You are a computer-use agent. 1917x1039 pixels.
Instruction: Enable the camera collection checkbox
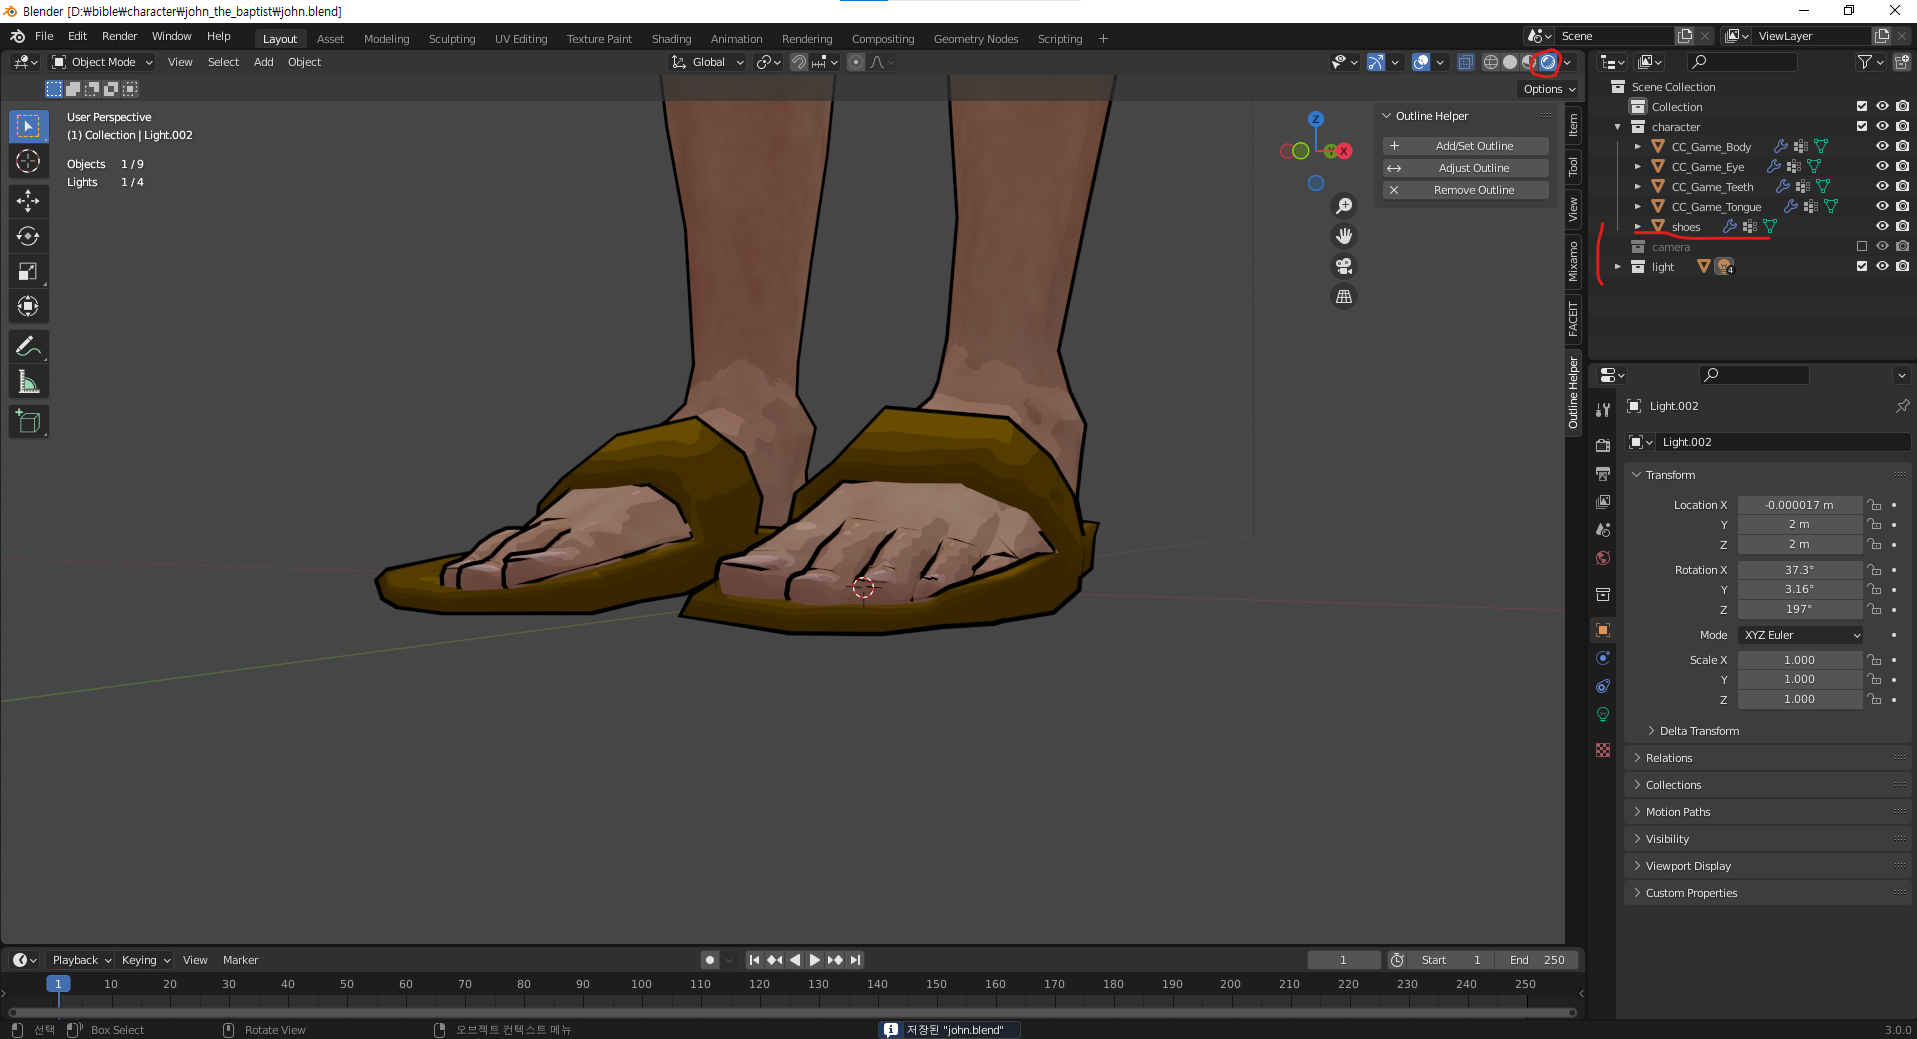click(x=1861, y=247)
